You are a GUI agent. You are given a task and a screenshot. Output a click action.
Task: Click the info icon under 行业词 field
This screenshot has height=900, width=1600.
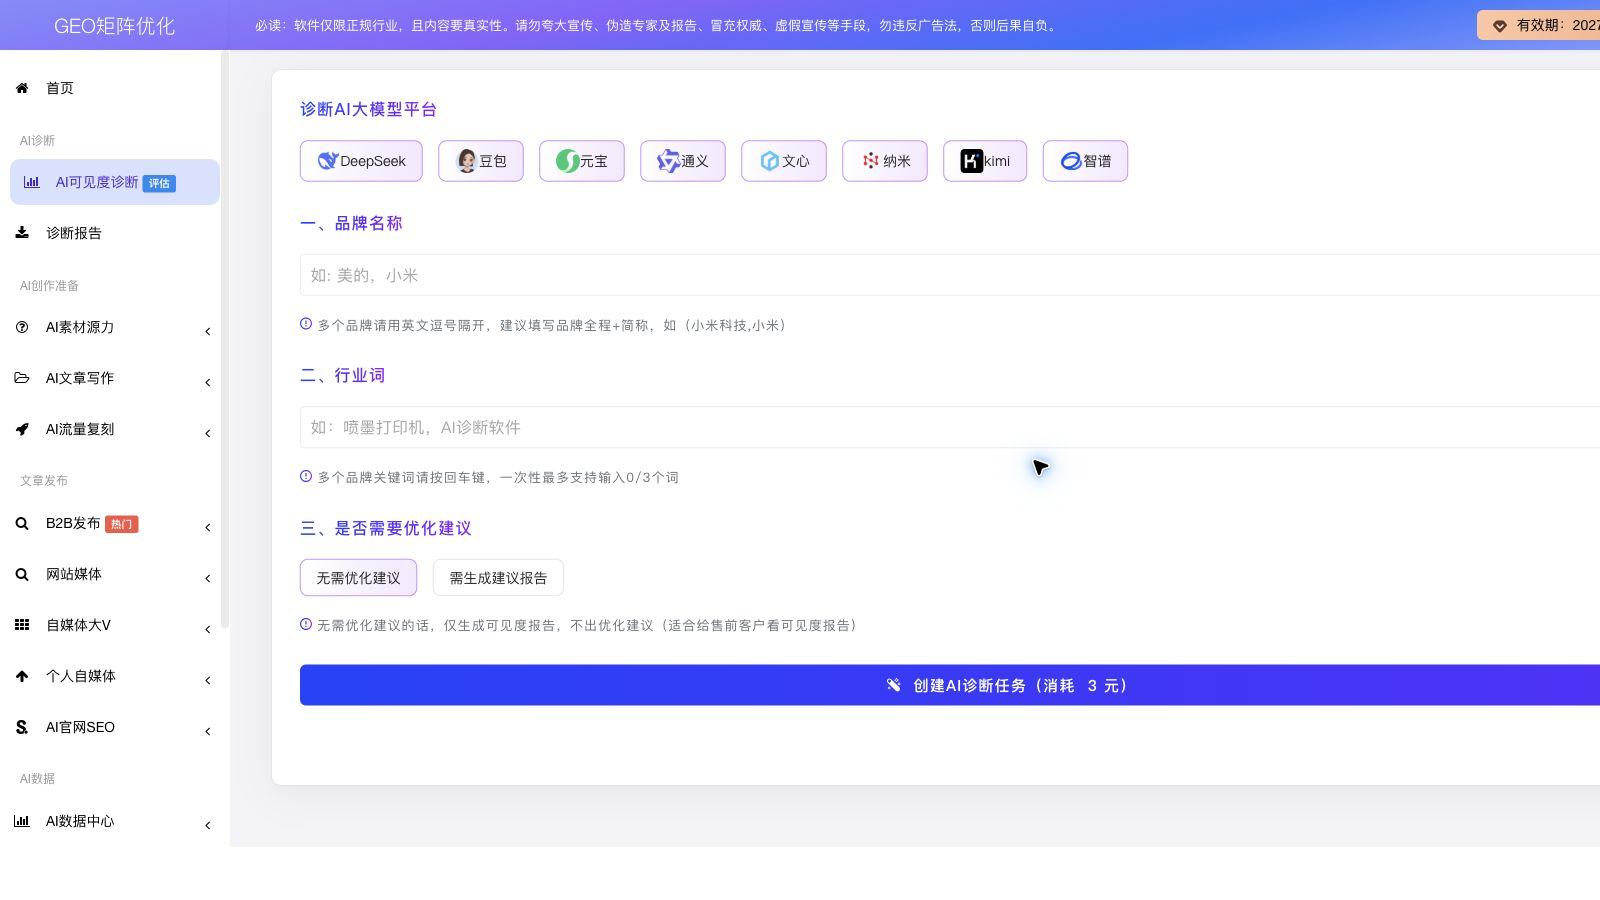tap(306, 476)
